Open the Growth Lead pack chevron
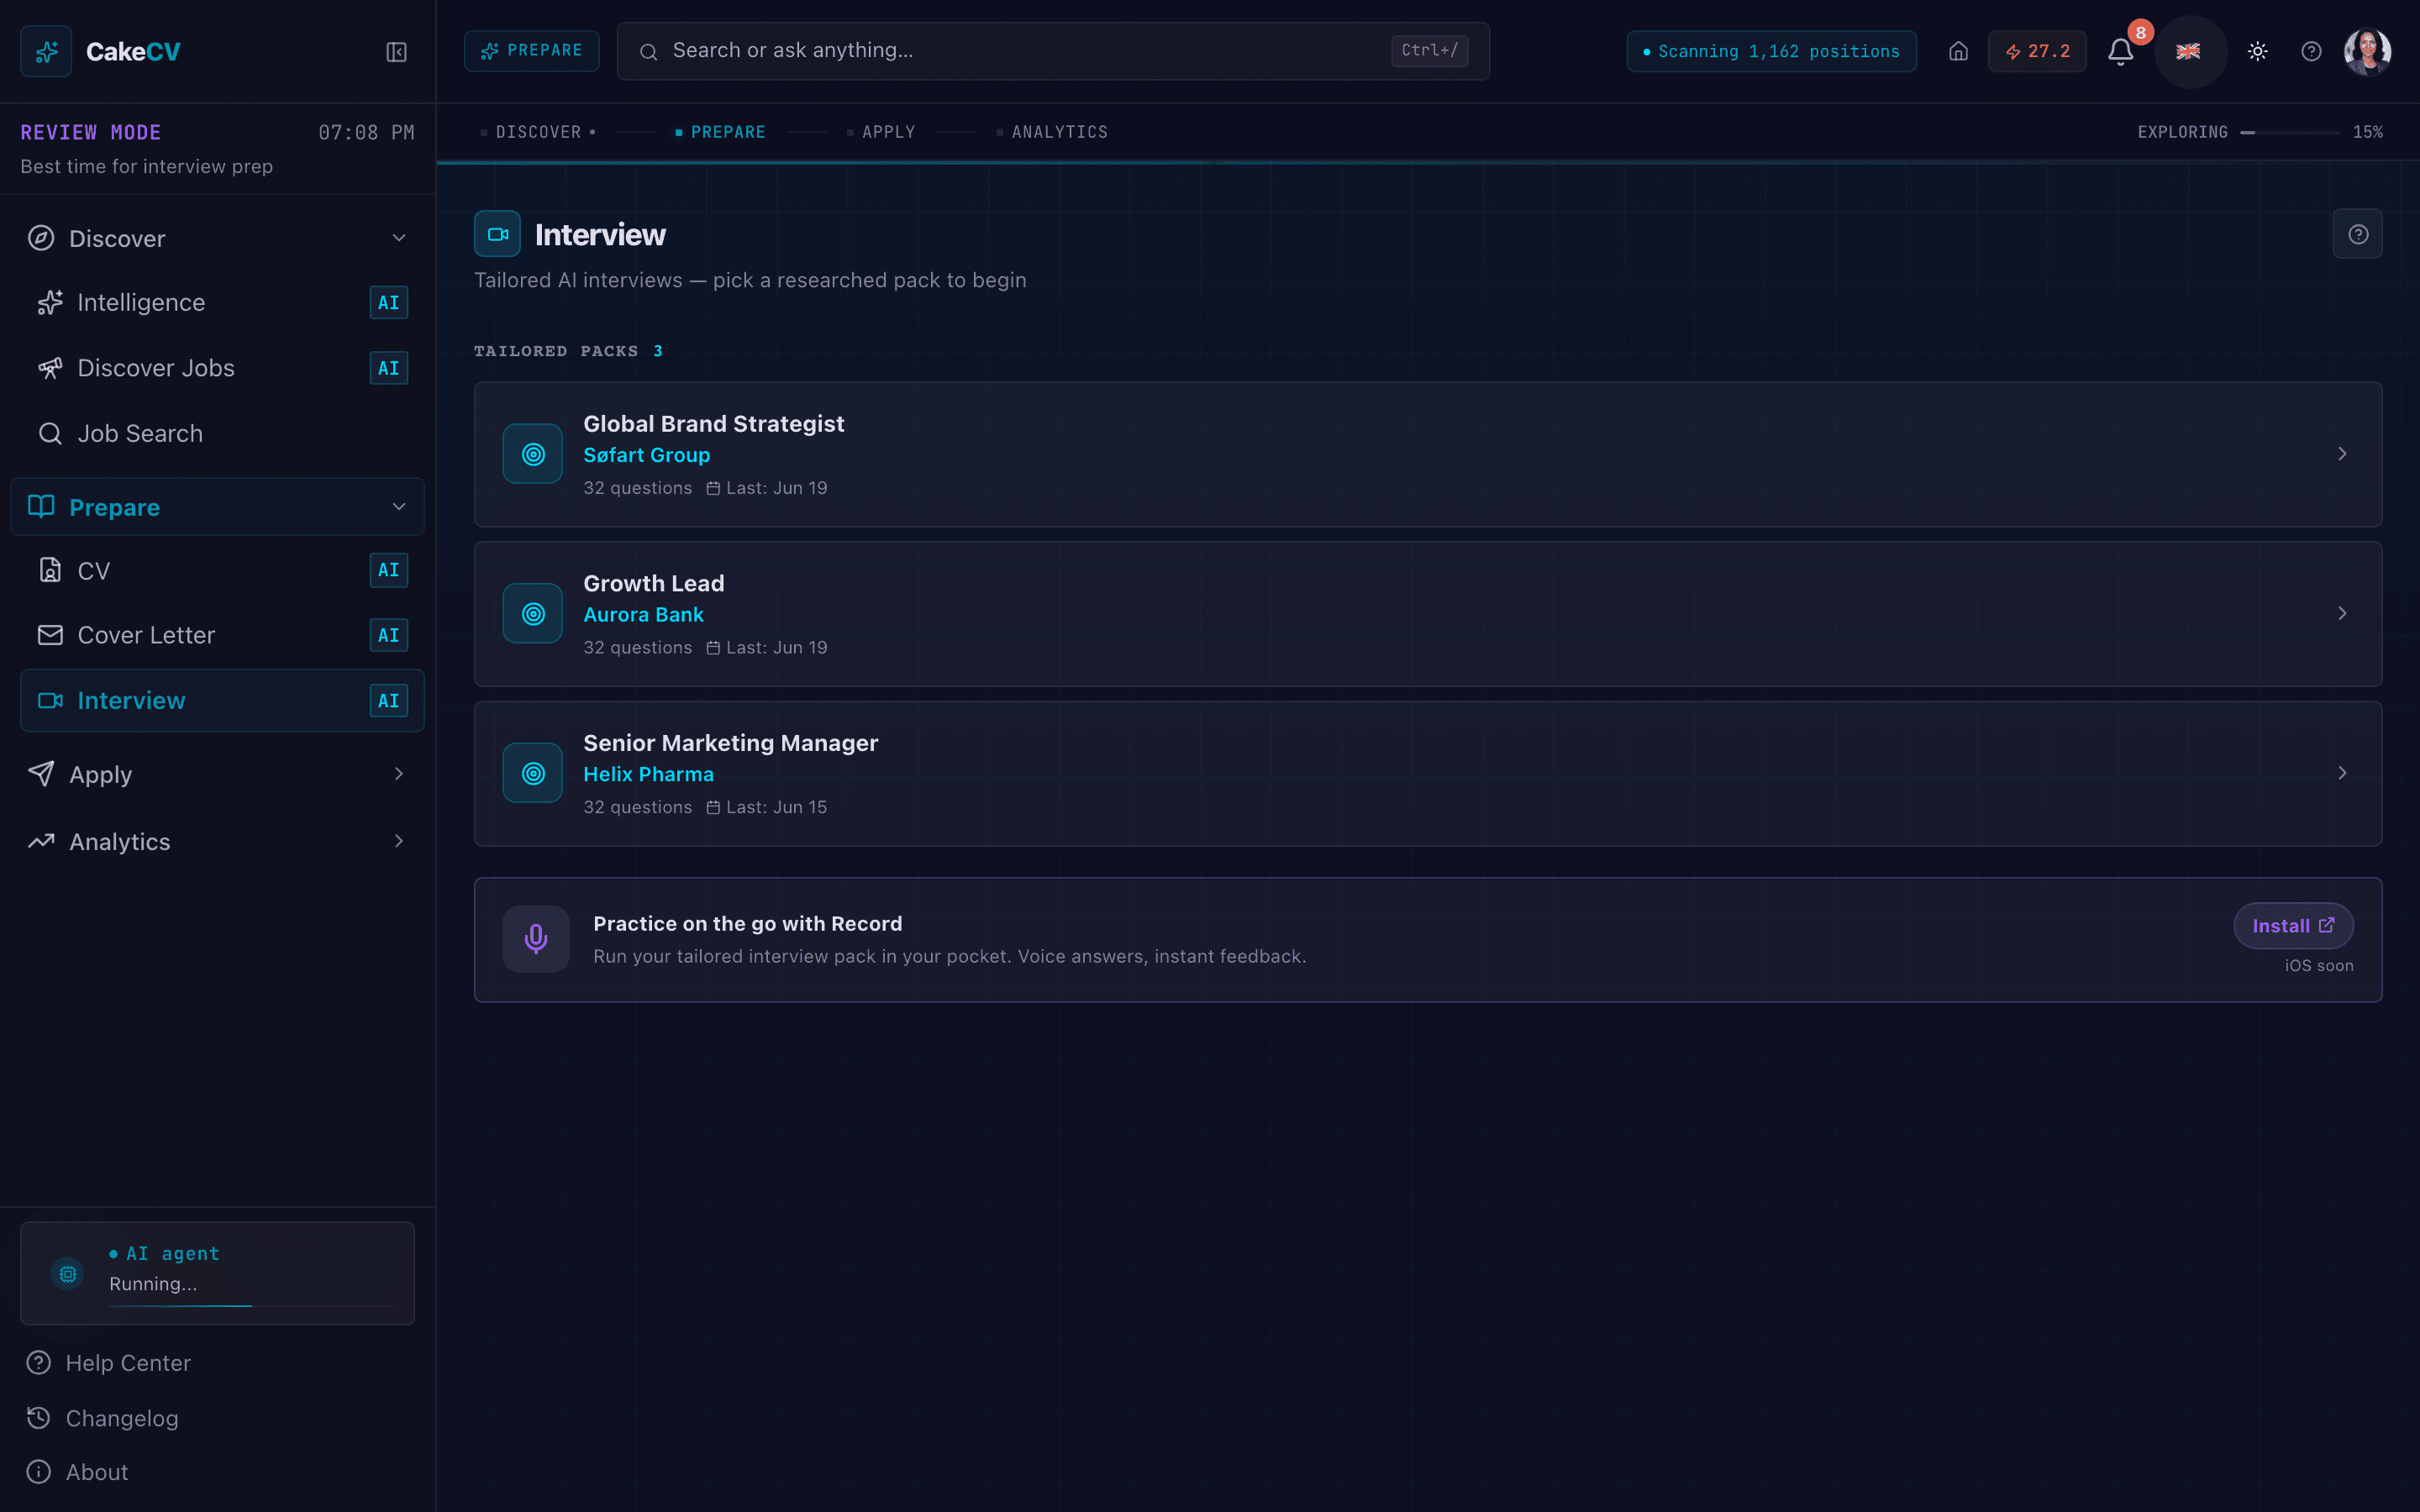 pos(2342,613)
